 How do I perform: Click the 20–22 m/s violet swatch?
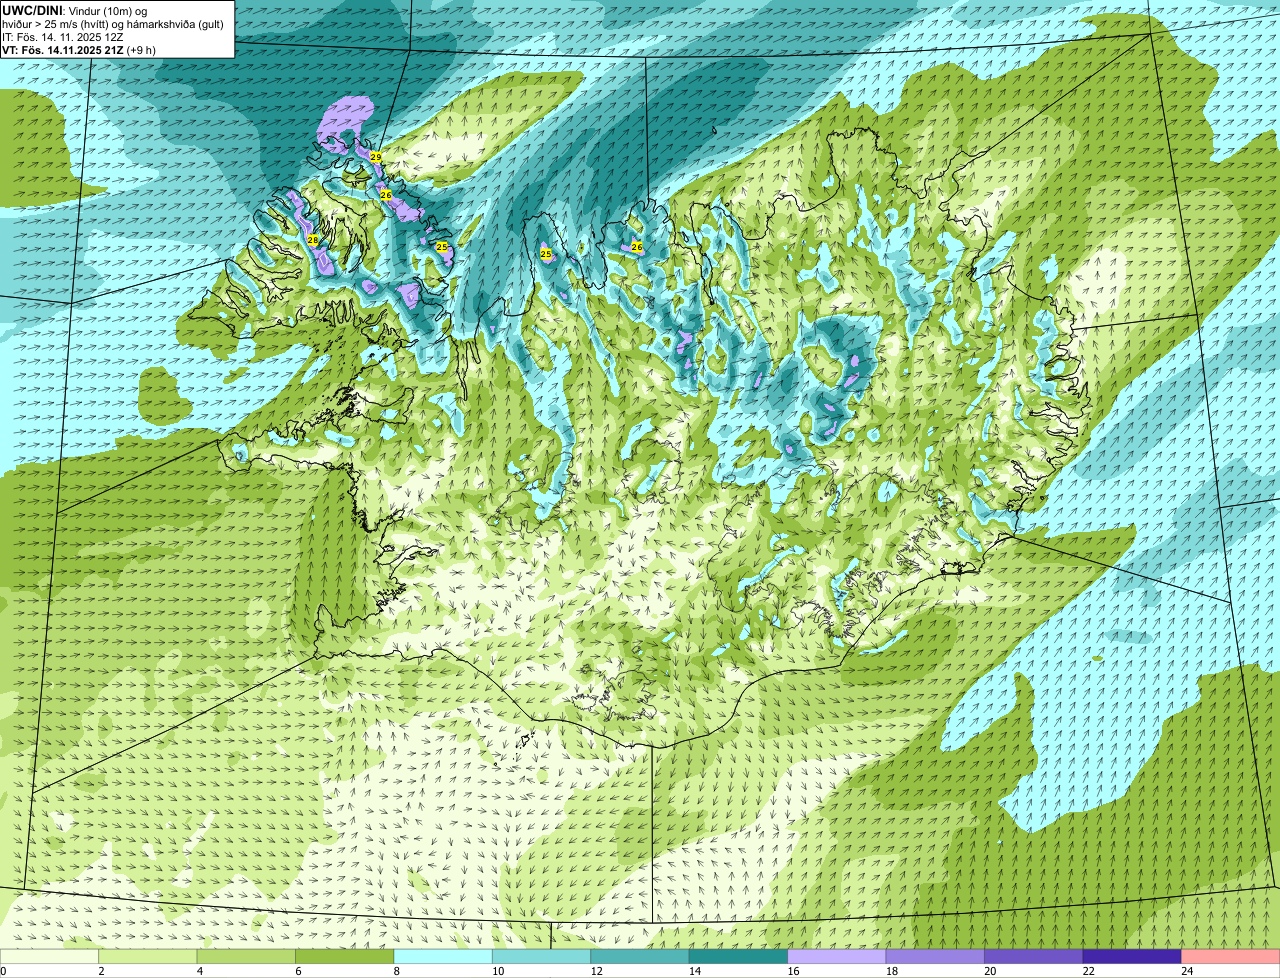1034,956
